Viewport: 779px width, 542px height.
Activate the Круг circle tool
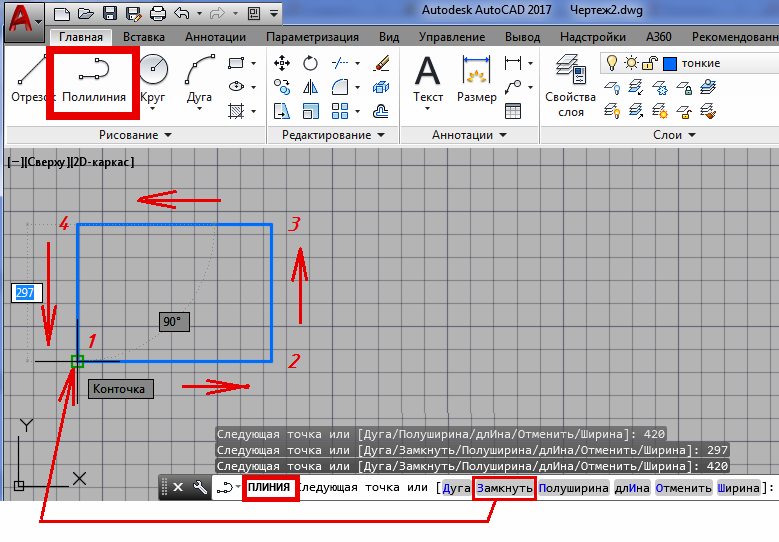[153, 79]
